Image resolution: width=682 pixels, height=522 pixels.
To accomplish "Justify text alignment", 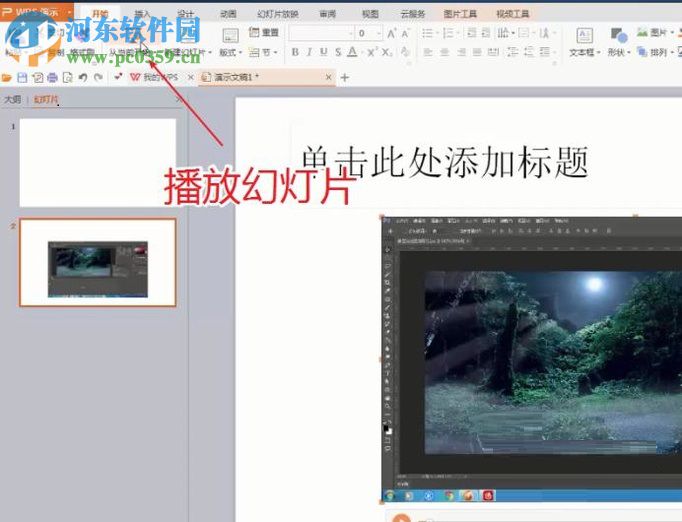I will [x=477, y=52].
